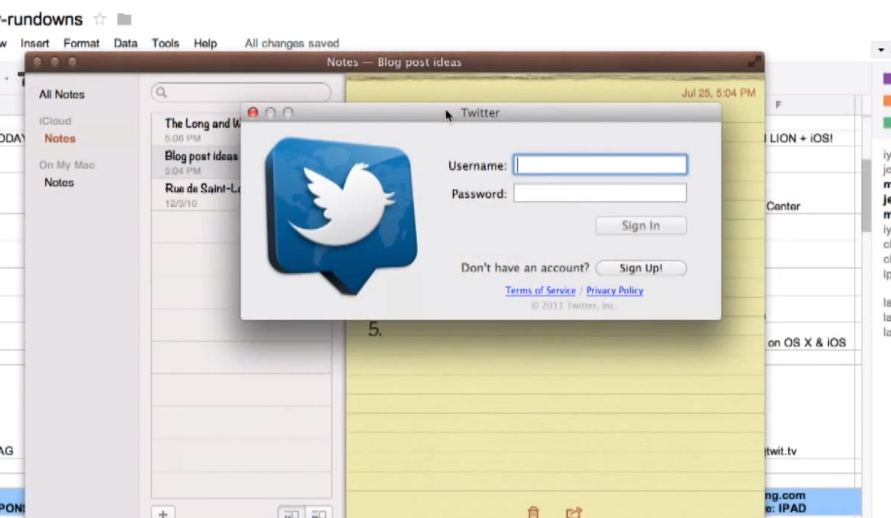The width and height of the screenshot is (891, 518).
Task: Click the 'Center' cell in spreadsheet
Action: coord(783,206)
